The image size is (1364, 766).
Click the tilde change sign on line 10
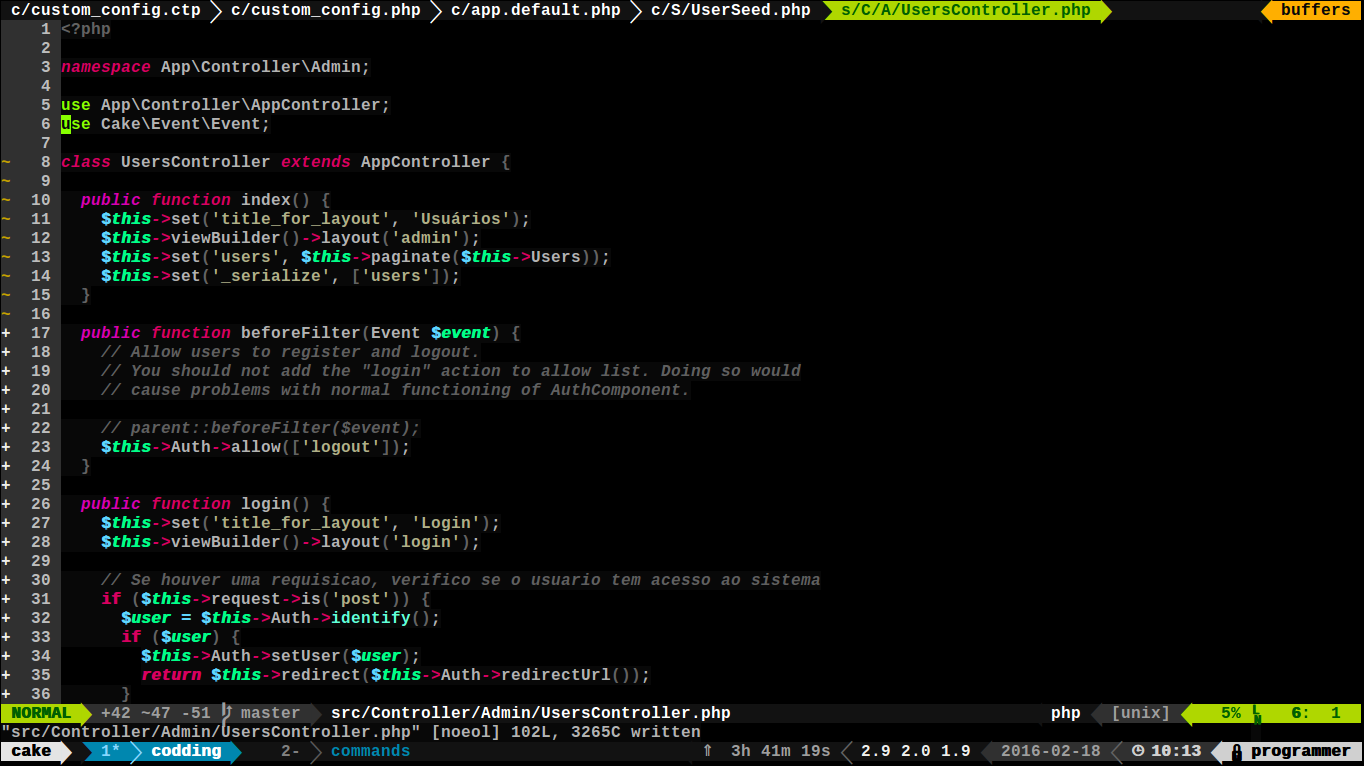pos(6,200)
